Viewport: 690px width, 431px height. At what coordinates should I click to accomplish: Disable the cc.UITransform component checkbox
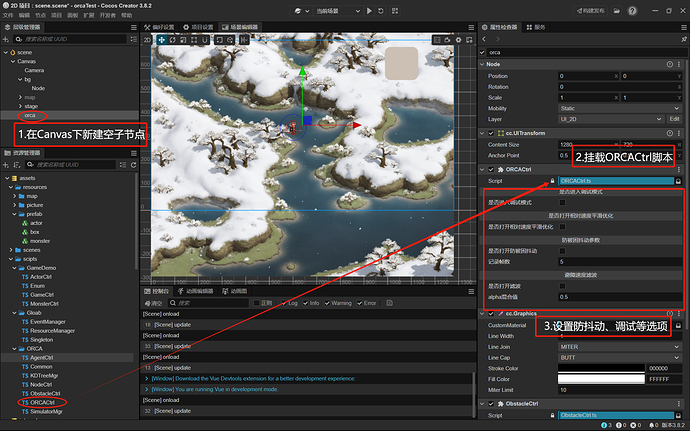click(491, 133)
